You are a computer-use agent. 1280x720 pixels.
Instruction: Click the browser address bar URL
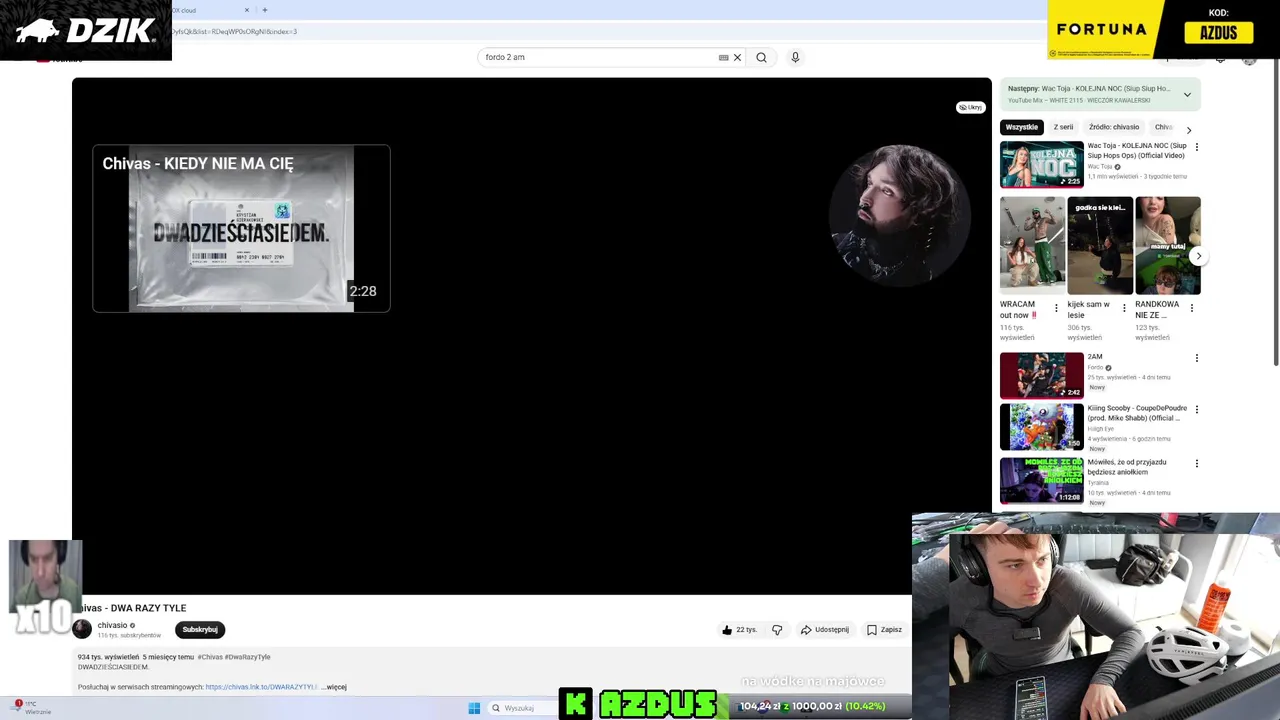[x=235, y=31]
